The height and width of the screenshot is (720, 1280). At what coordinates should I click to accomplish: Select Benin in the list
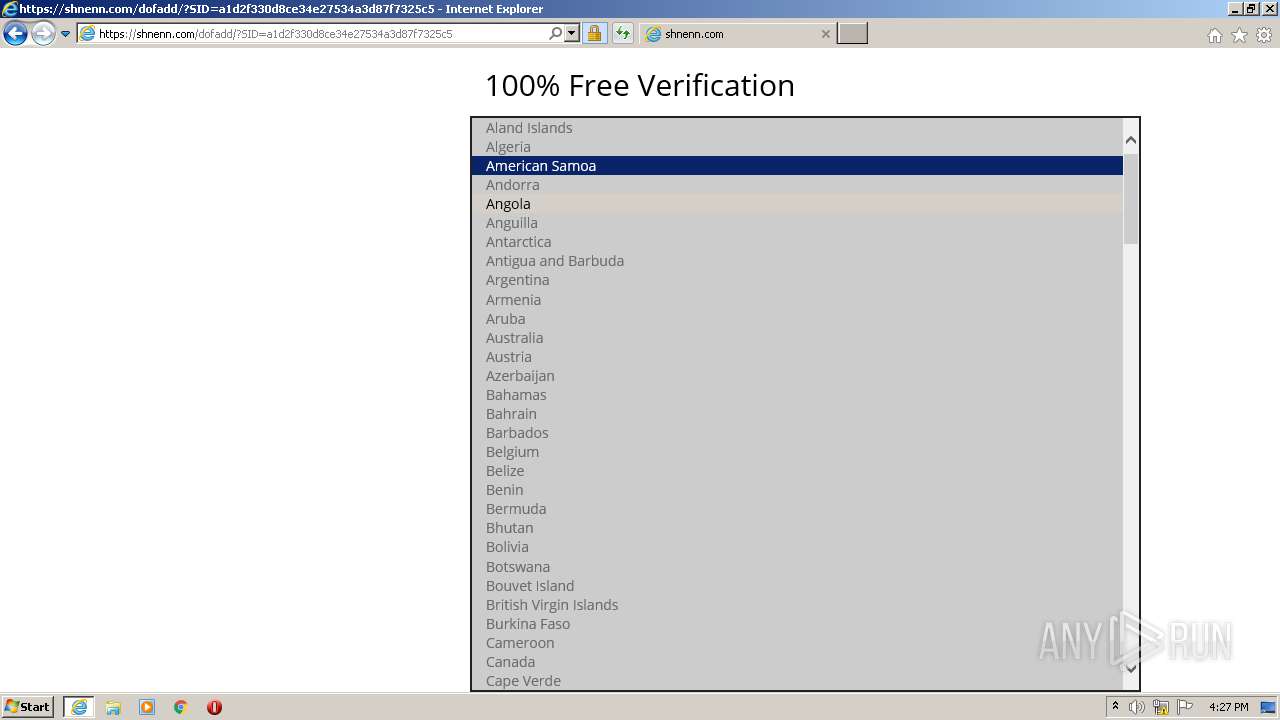797,490
